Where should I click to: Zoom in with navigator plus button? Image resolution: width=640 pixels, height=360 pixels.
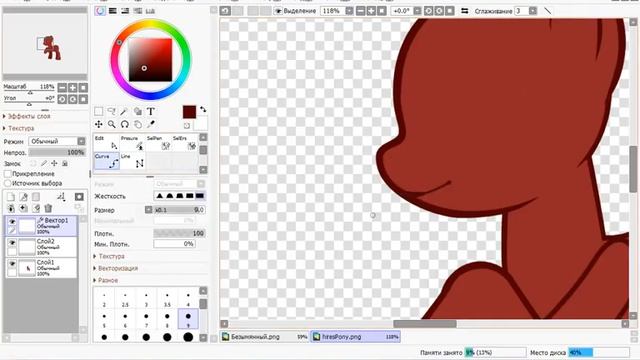click(73, 87)
